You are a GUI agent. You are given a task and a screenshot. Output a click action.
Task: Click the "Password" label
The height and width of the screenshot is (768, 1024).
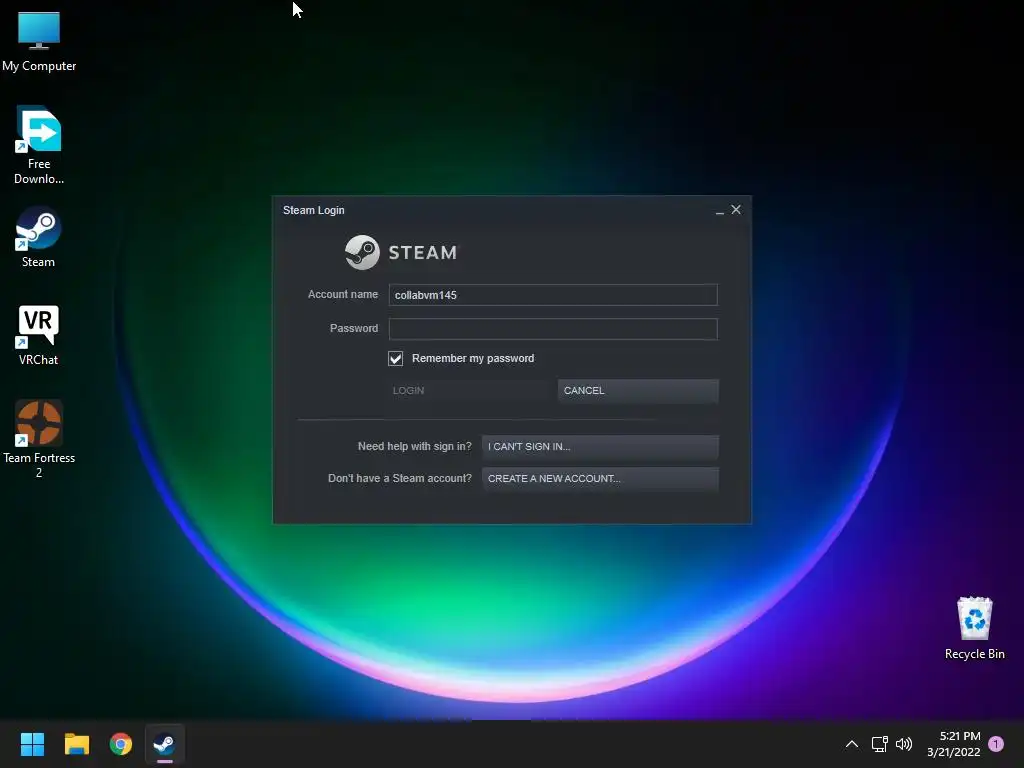[x=354, y=328]
